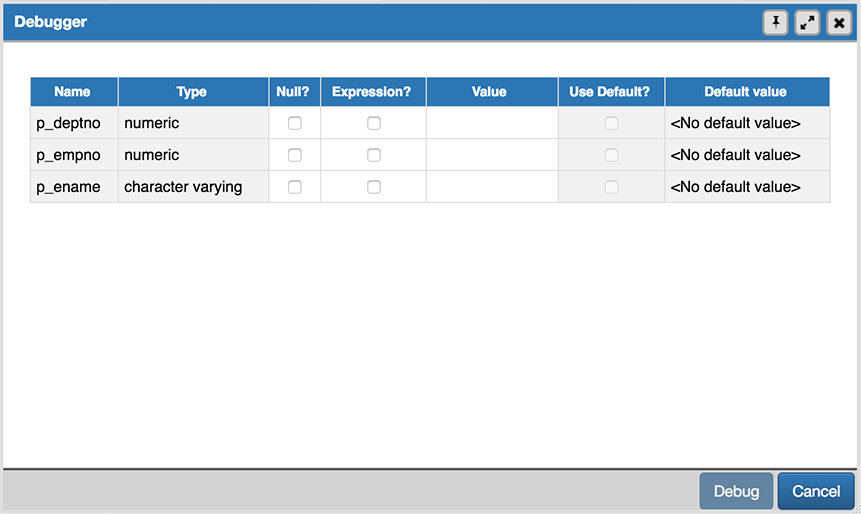Click the Type column header
The image size is (861, 514).
click(192, 92)
